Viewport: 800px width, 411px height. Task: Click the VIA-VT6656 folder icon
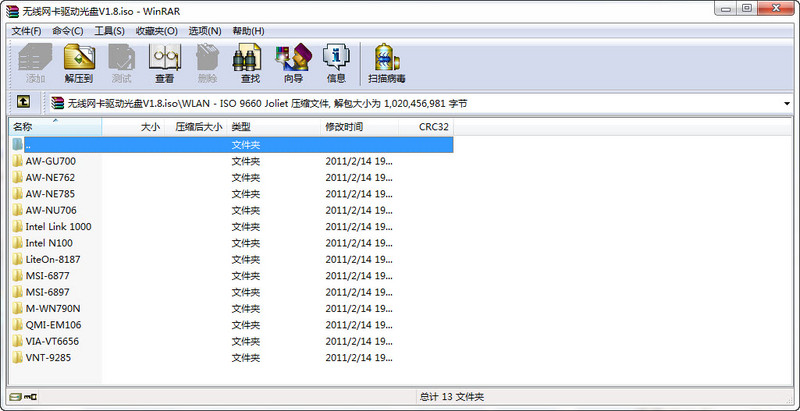[18, 341]
